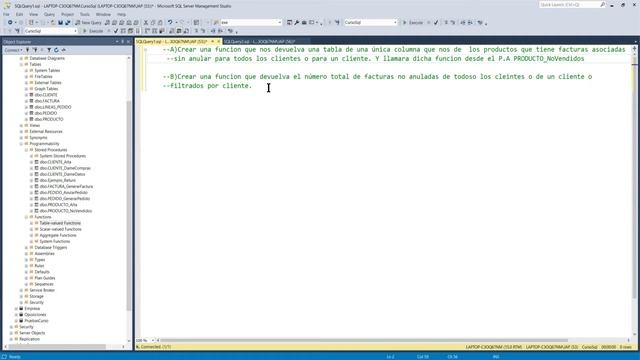The height and width of the screenshot is (360, 640).
Task: Select the dbo.LINEAS_PEDIDO table
Action: click(x=53, y=107)
